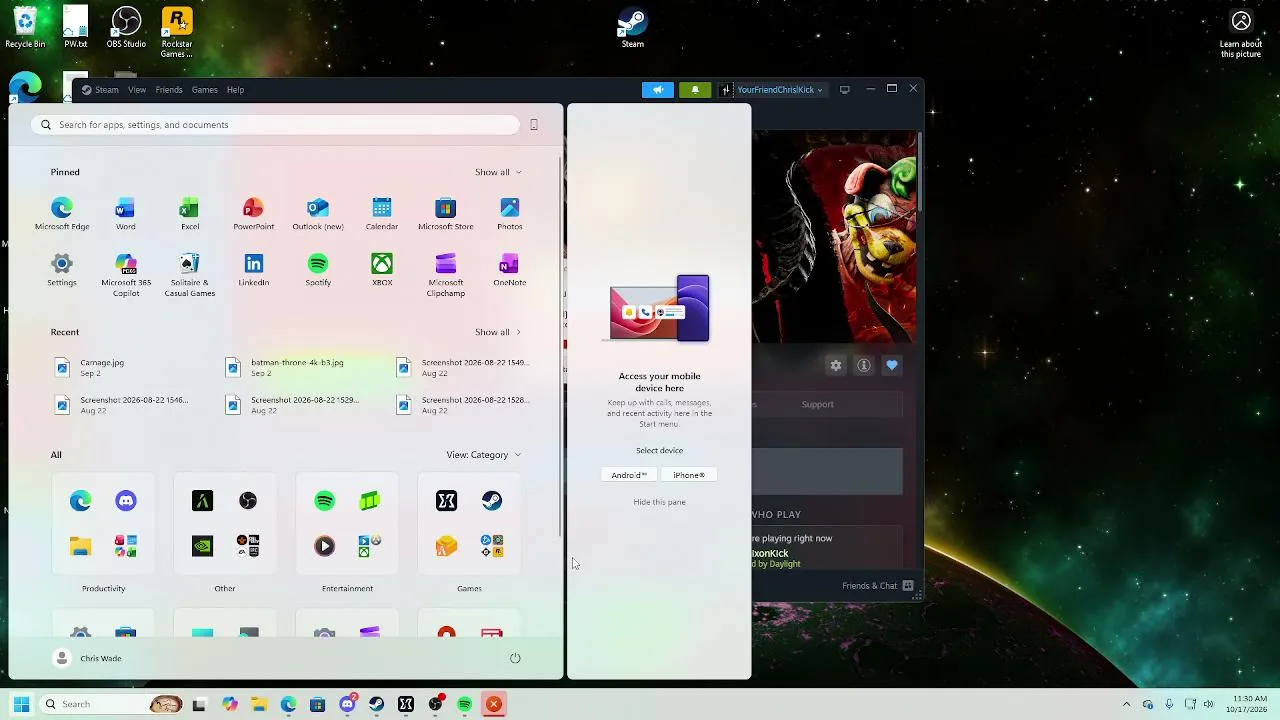This screenshot has height=720, width=1280.
Task: Toggle the Steam favorite heart icon
Action: click(892, 366)
